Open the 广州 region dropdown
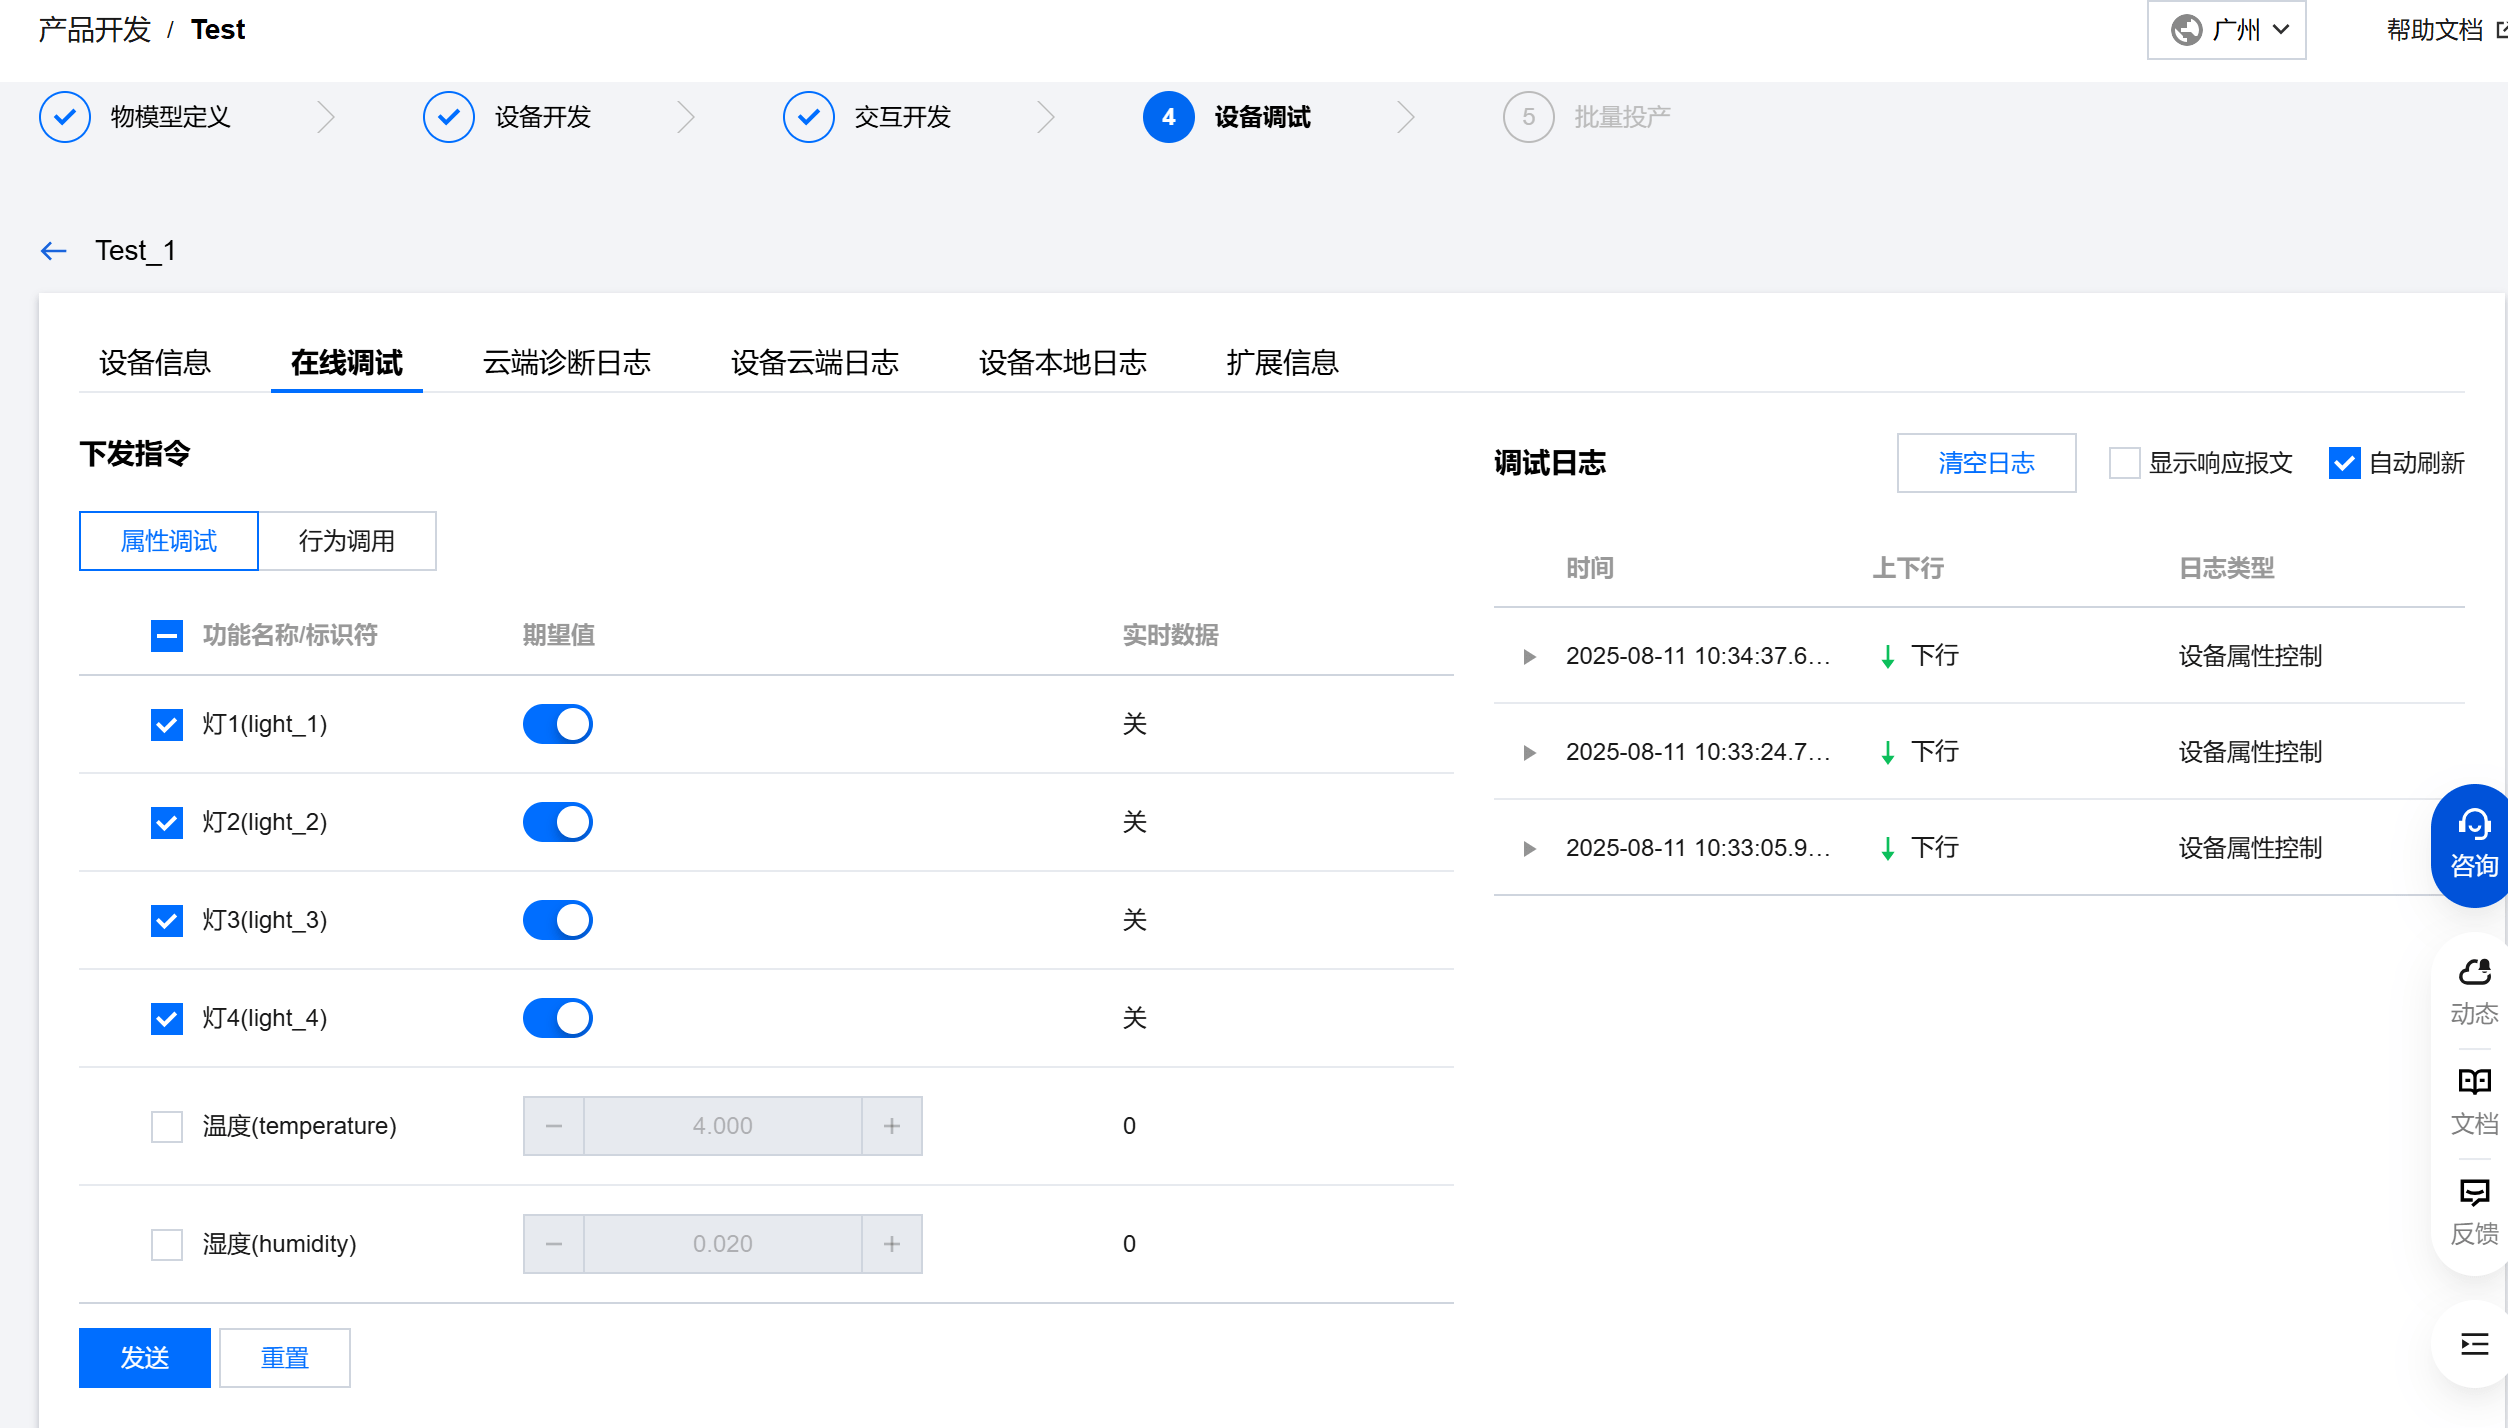 point(2226,30)
